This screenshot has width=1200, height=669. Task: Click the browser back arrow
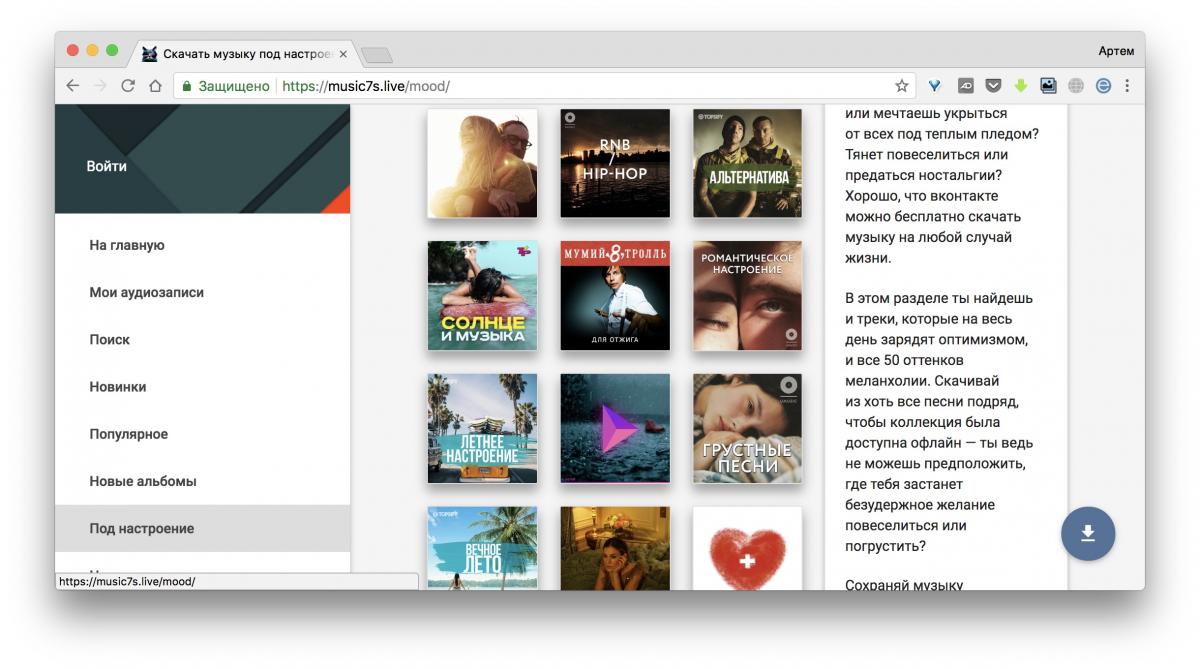73,86
